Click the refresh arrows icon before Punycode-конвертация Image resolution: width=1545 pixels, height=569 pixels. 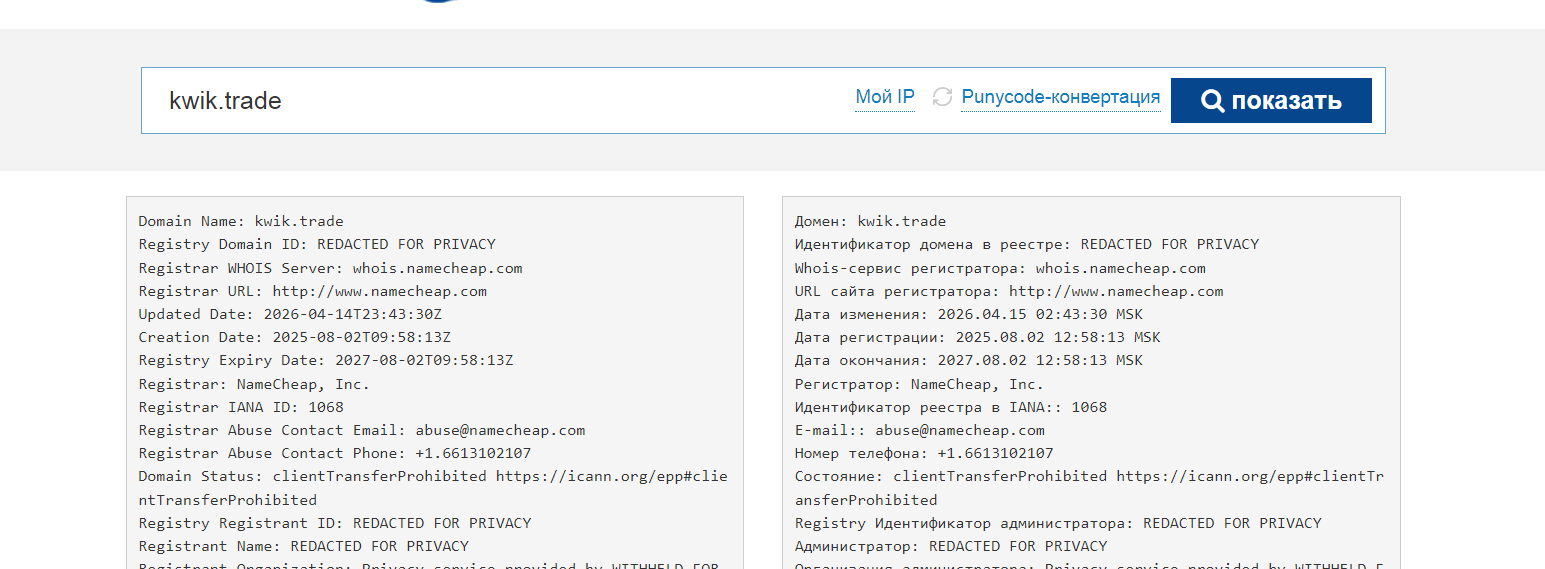point(942,97)
